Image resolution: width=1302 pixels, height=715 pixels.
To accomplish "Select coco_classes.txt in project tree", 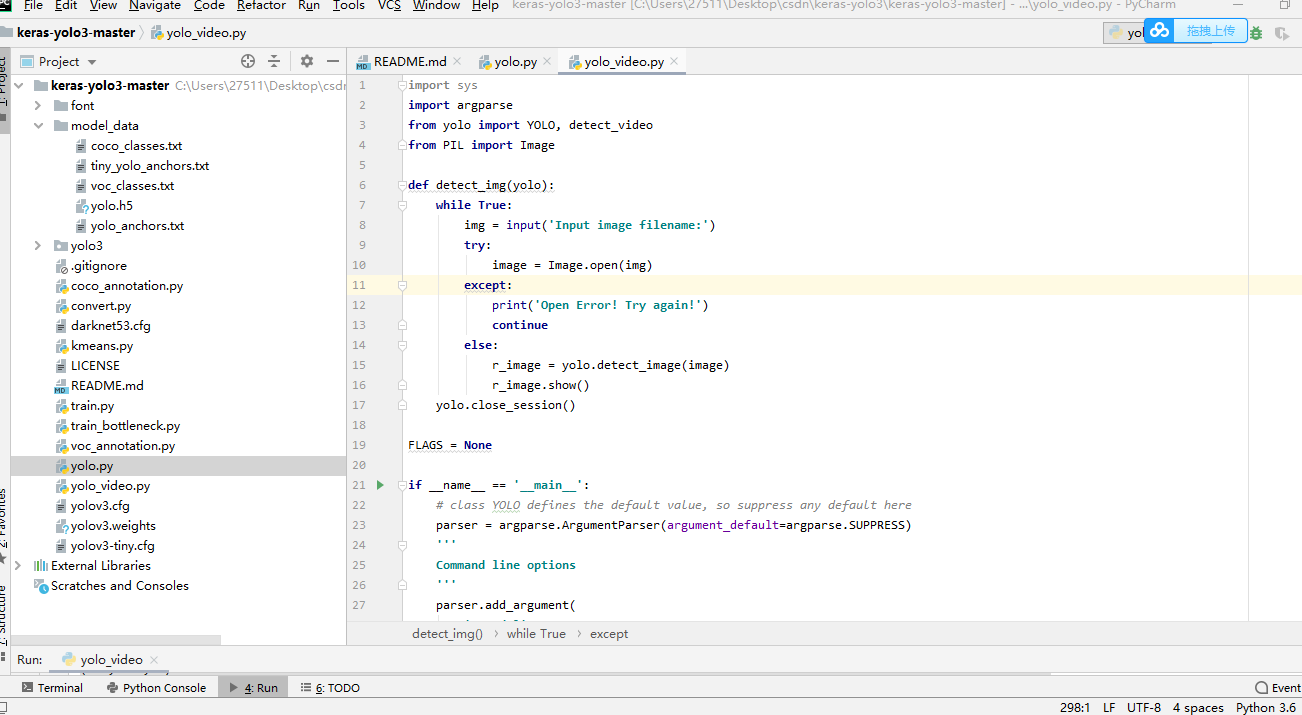I will pyautogui.click(x=136, y=146).
